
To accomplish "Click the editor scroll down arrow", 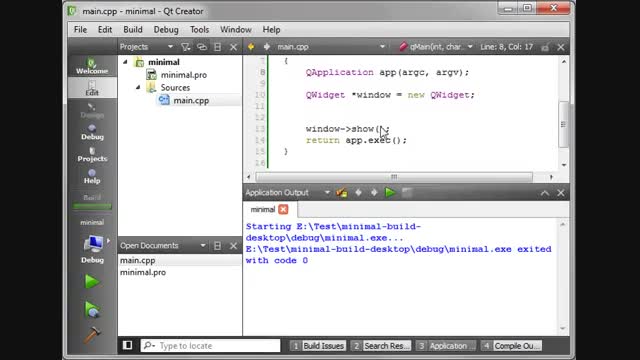I will pyautogui.click(x=564, y=165).
